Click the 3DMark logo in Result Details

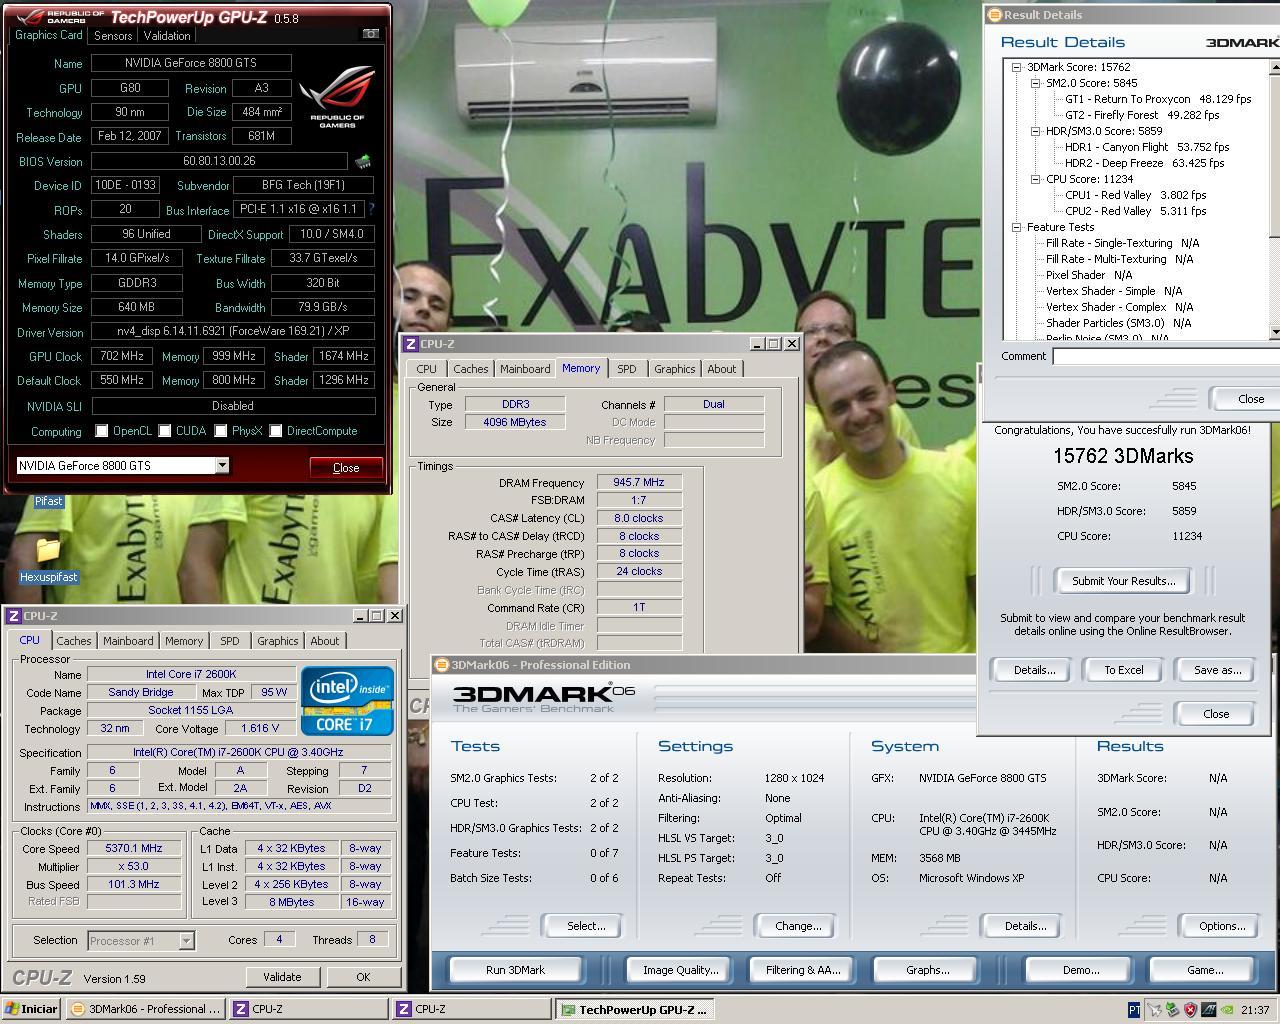coord(1243,42)
